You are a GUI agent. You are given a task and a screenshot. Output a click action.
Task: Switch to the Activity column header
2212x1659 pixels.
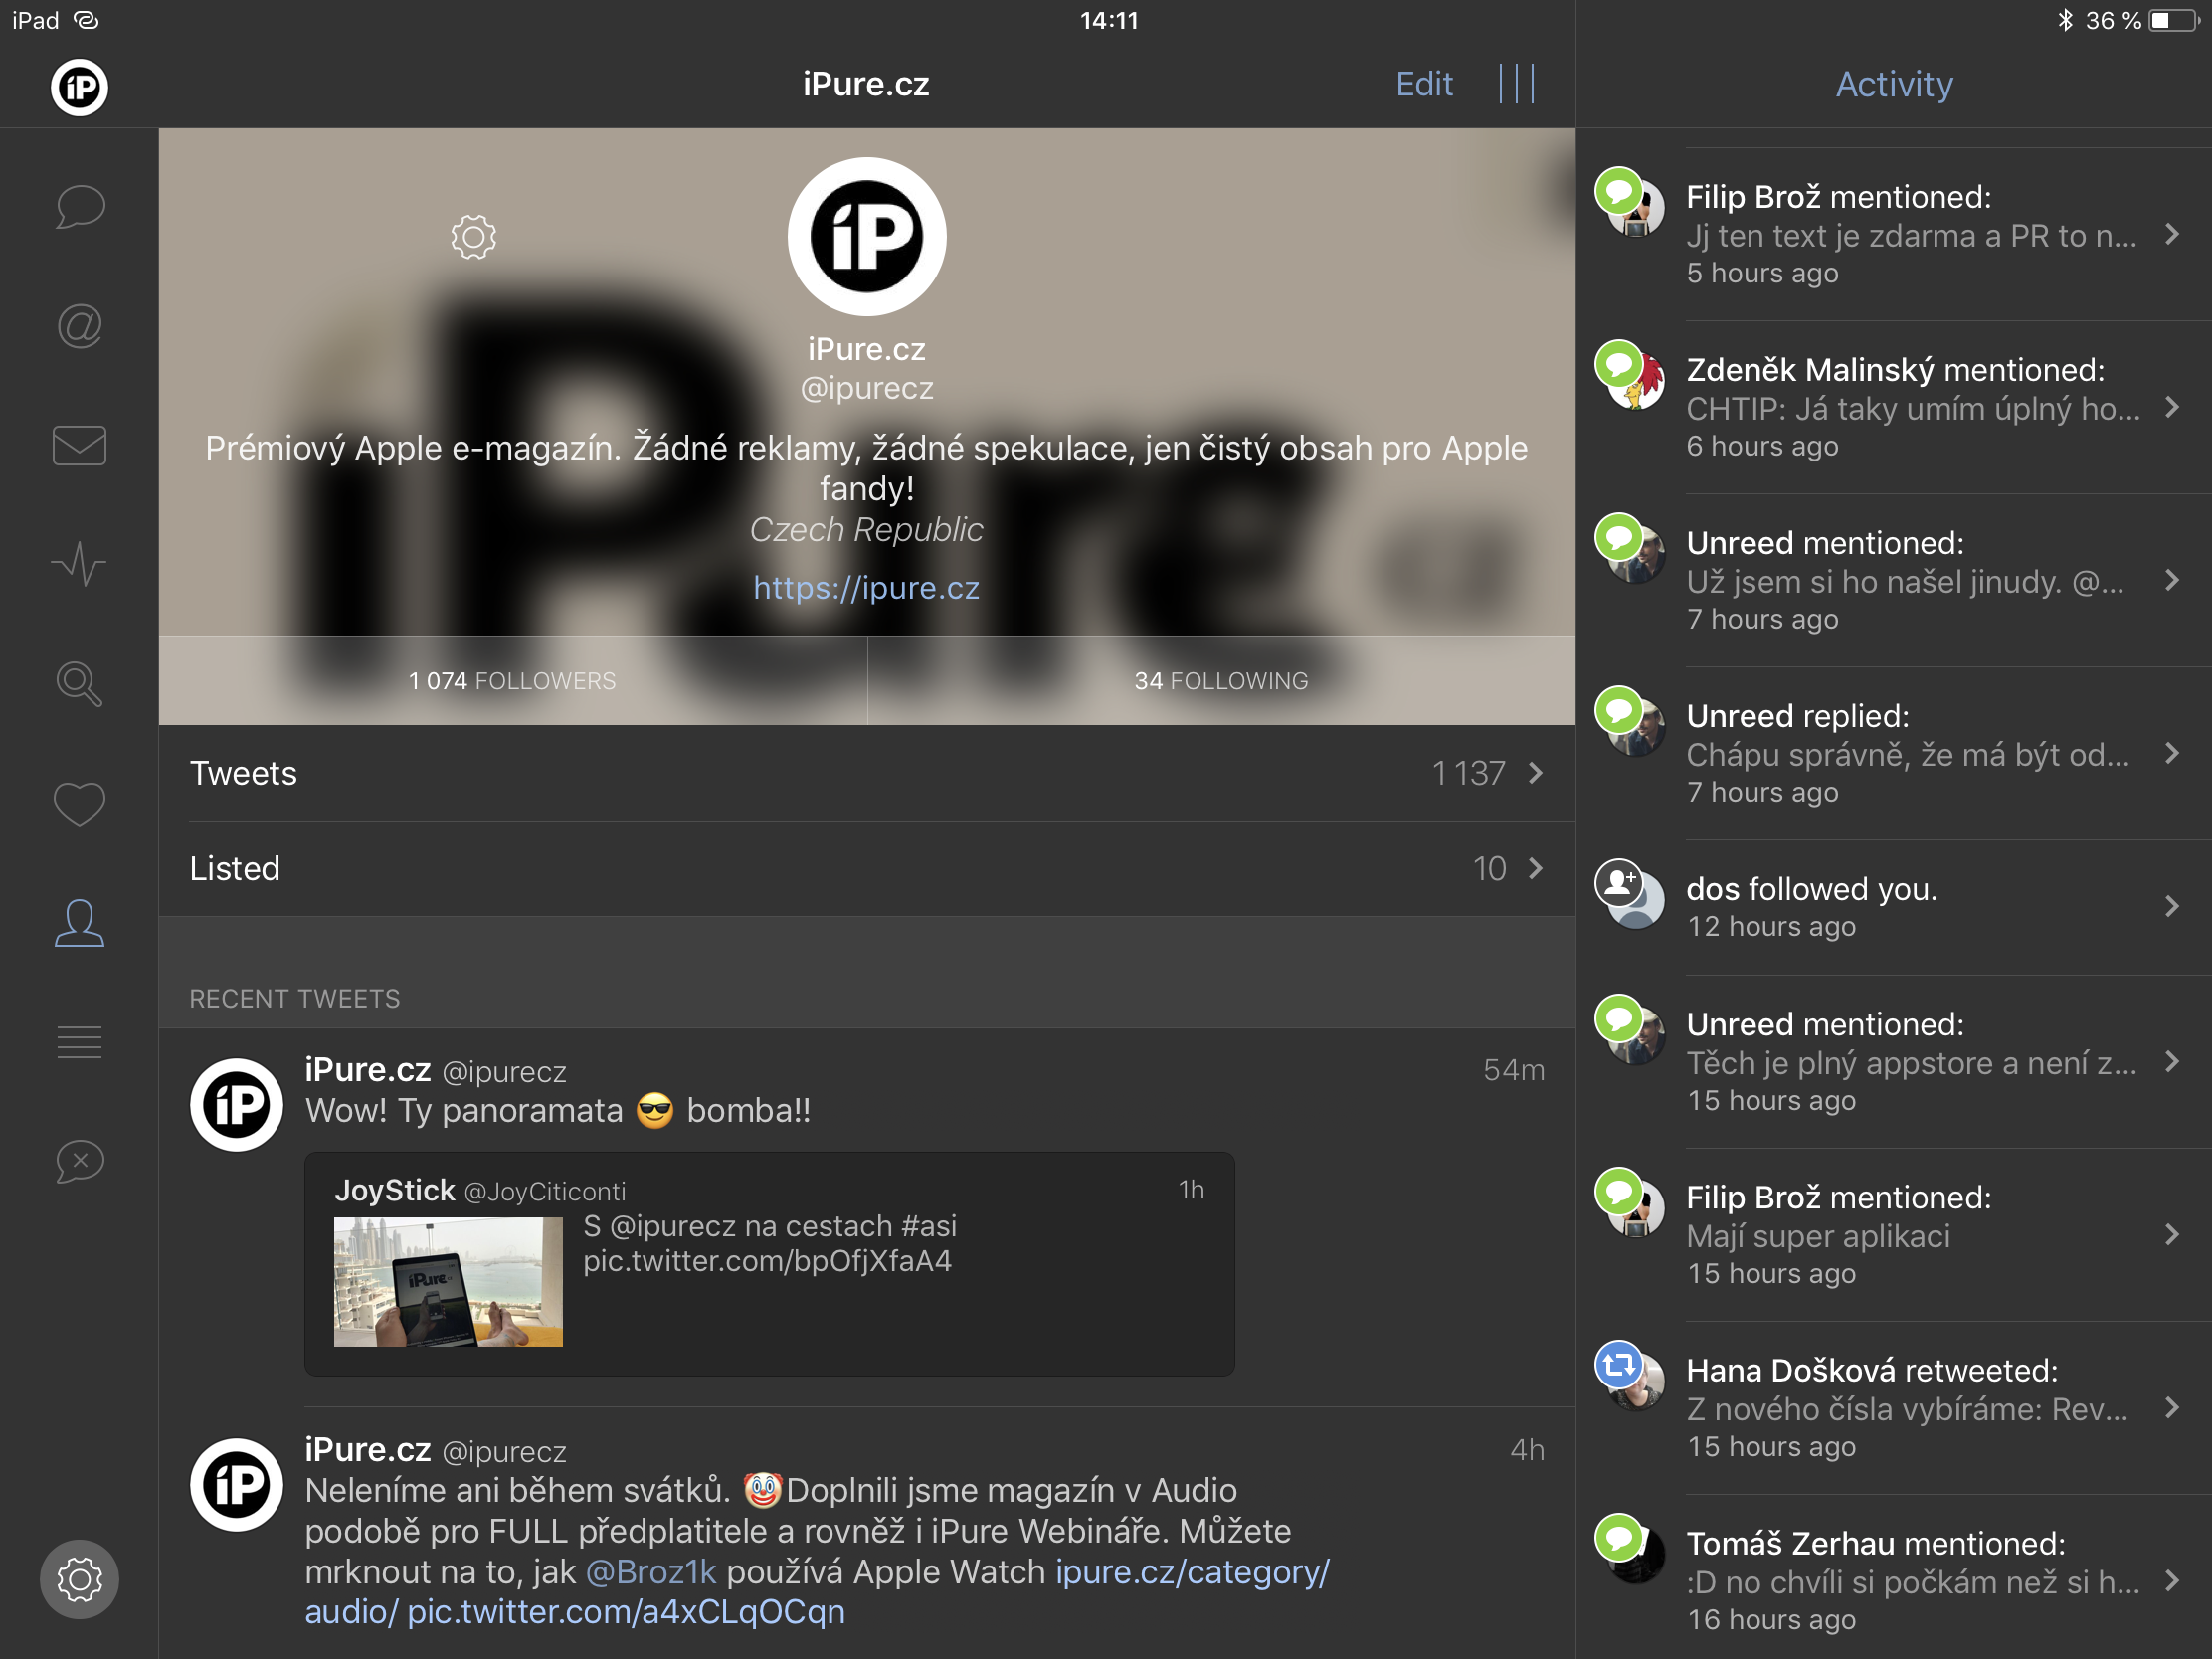(x=1893, y=84)
